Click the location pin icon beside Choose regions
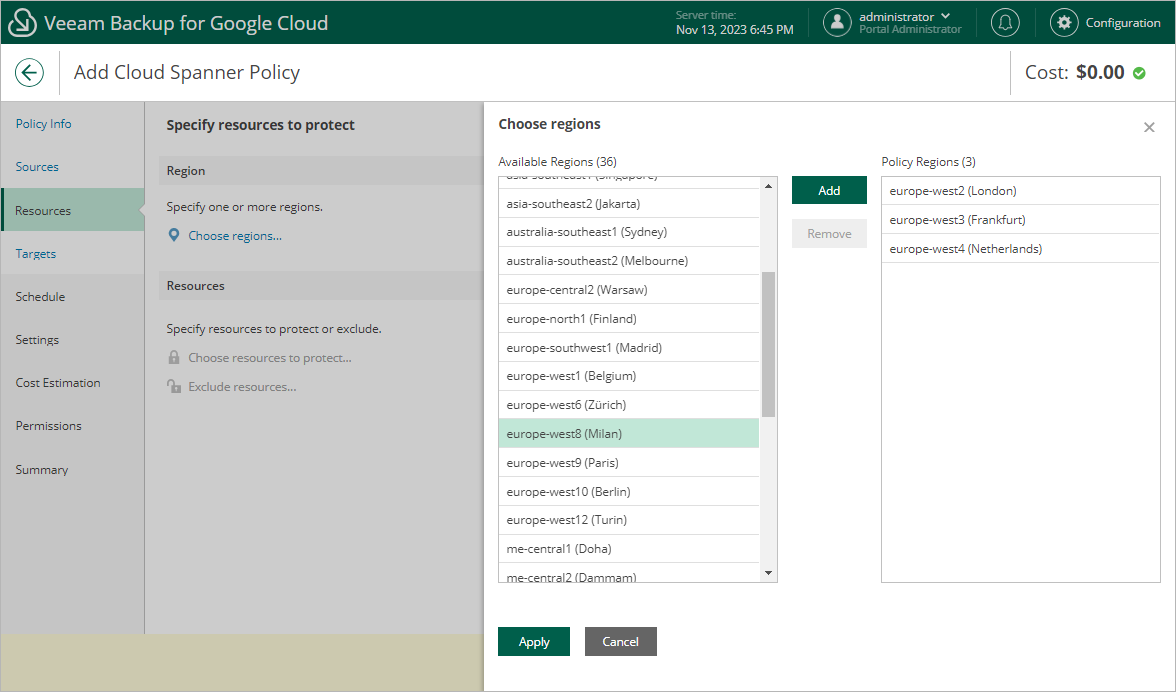This screenshot has width=1176, height=692. click(174, 236)
